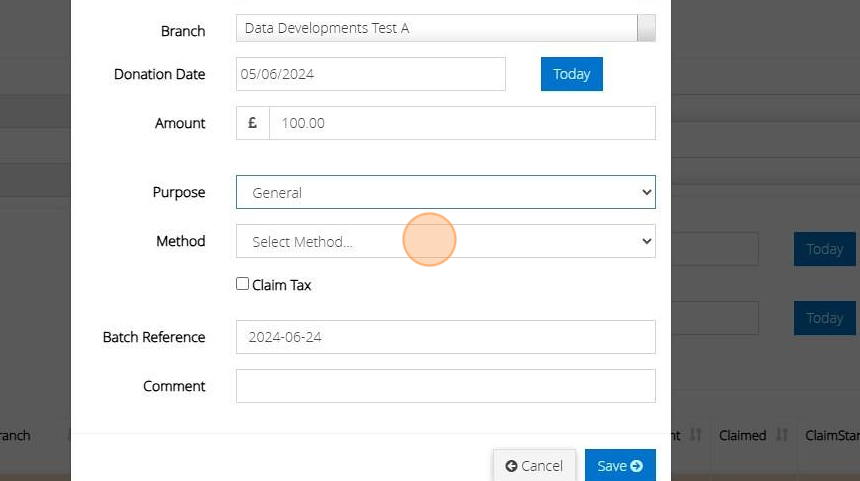Cancel the donation dialog
Image resolution: width=860 pixels, height=481 pixels.
point(534,466)
